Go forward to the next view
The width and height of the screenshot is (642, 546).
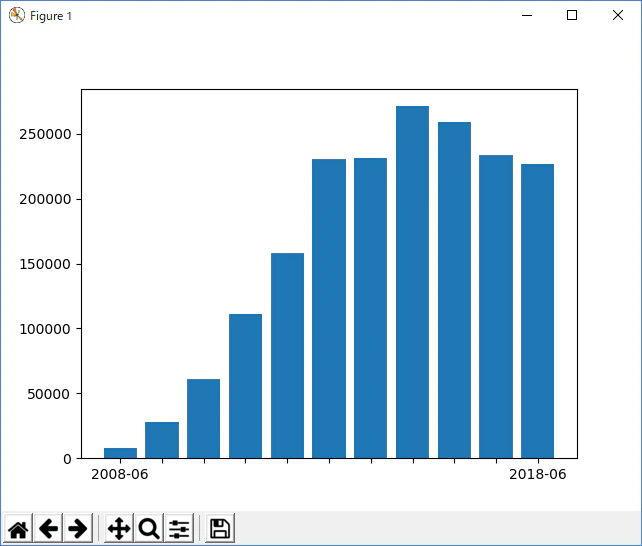coord(78,528)
